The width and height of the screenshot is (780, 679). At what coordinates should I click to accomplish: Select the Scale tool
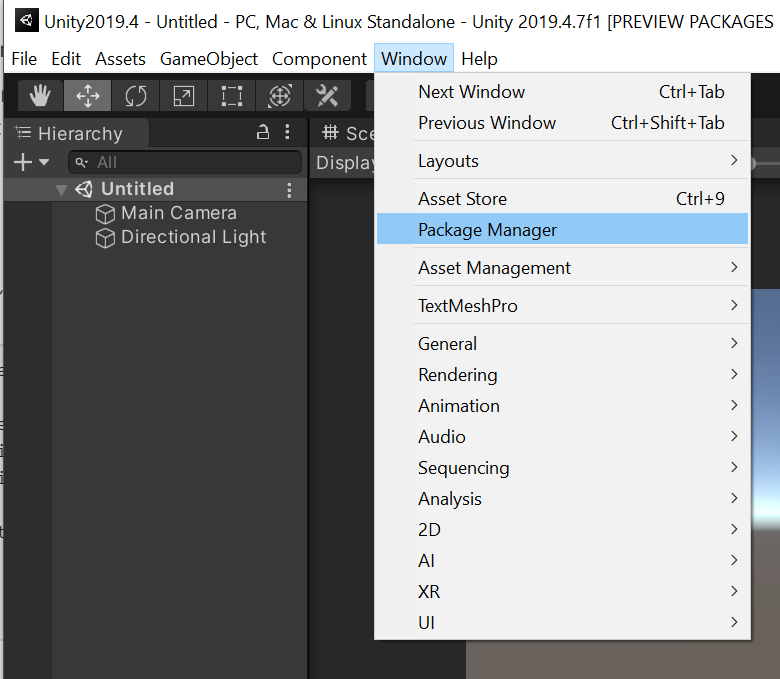[x=184, y=96]
